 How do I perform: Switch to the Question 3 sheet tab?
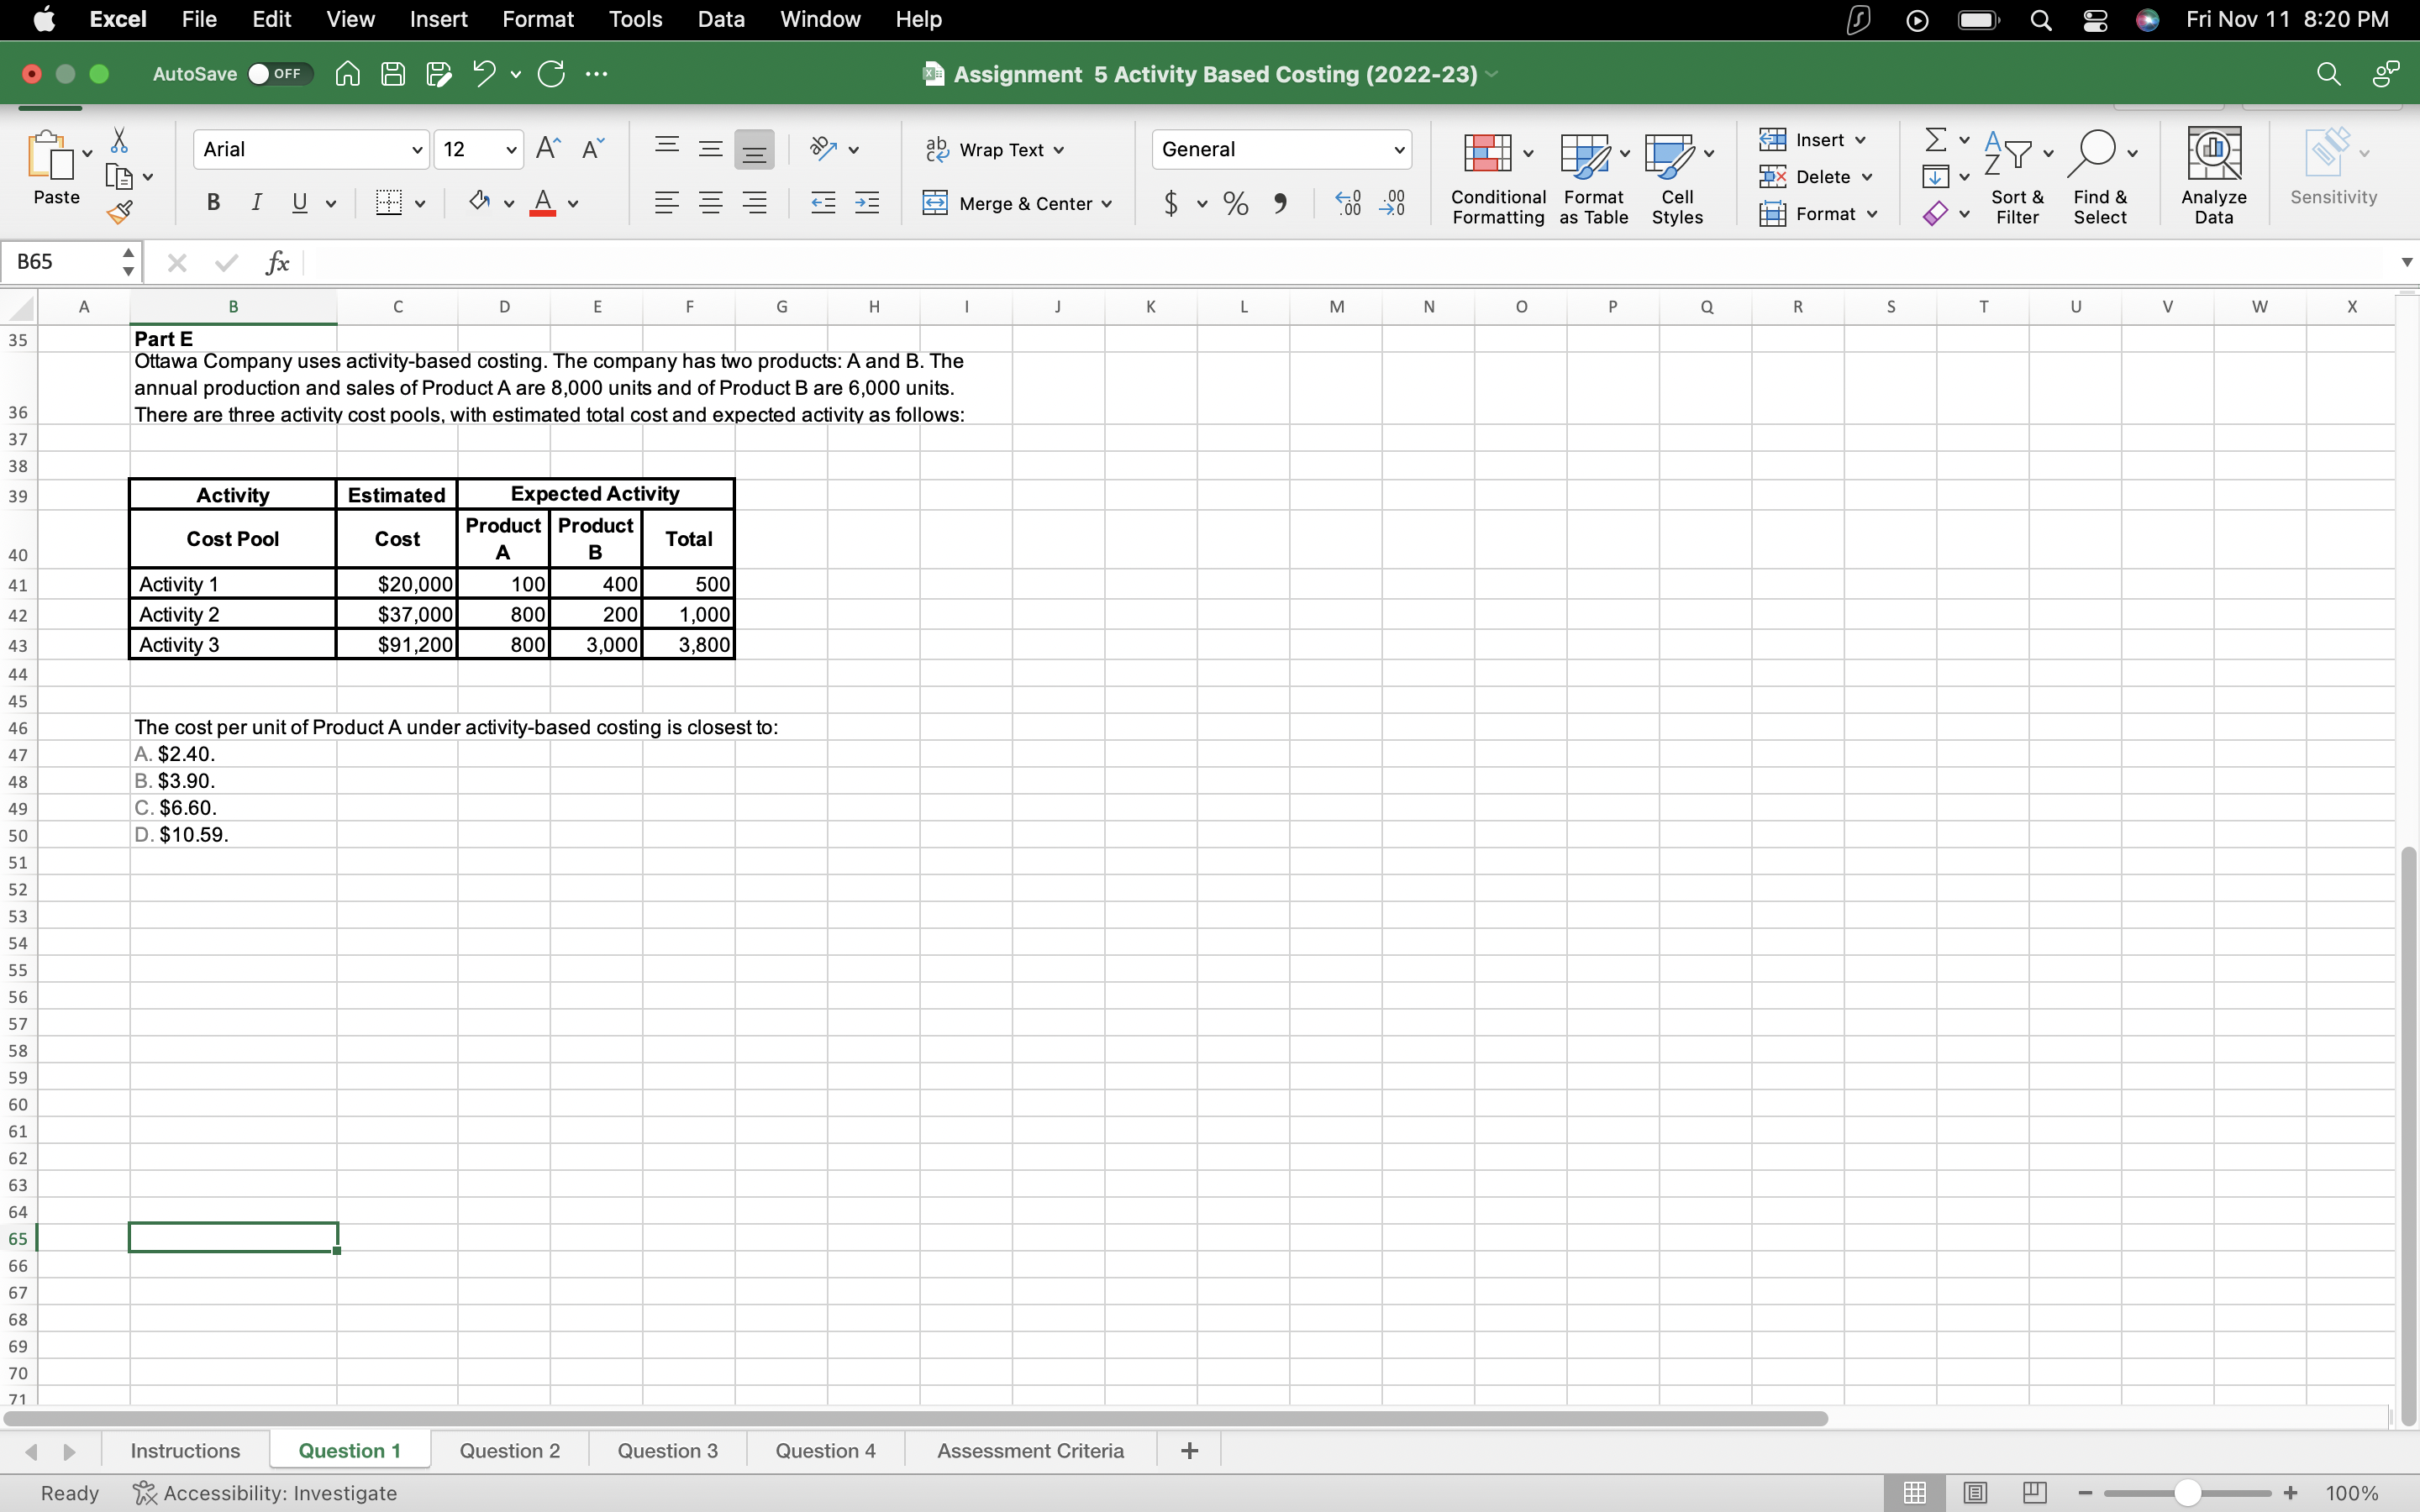(x=667, y=1450)
